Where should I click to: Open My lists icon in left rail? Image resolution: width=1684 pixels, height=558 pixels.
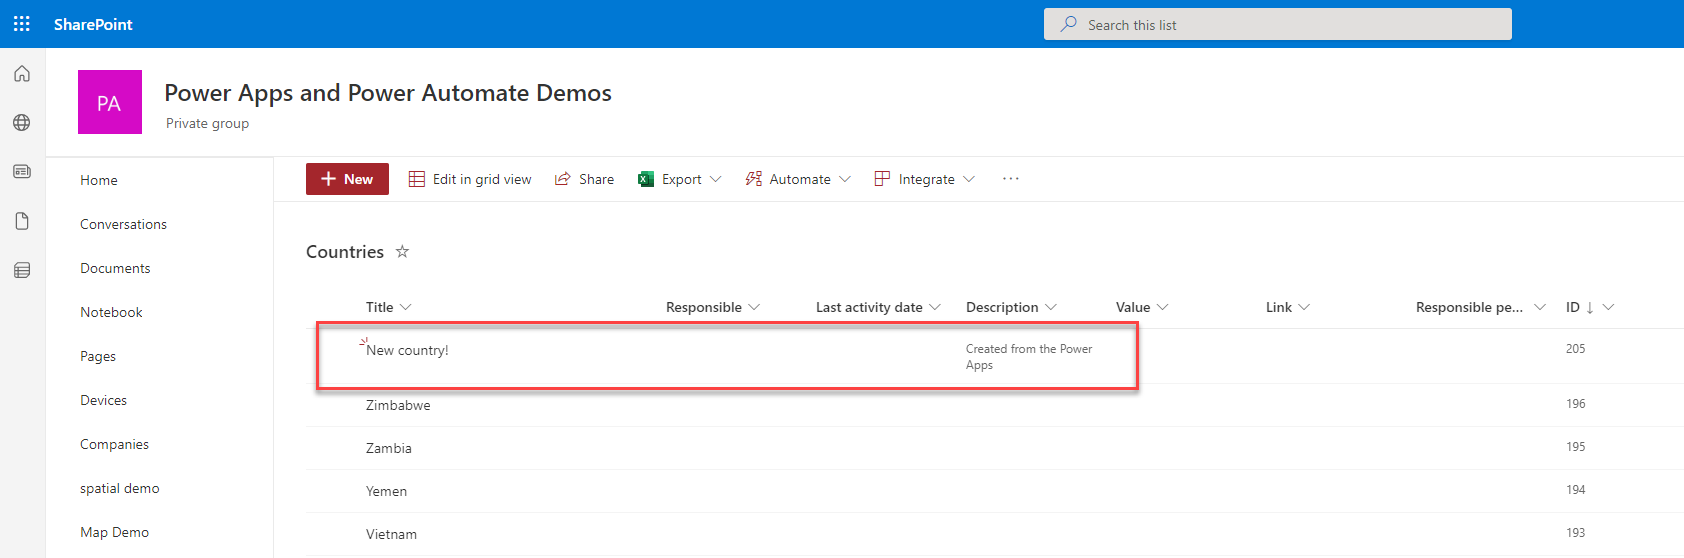point(22,270)
